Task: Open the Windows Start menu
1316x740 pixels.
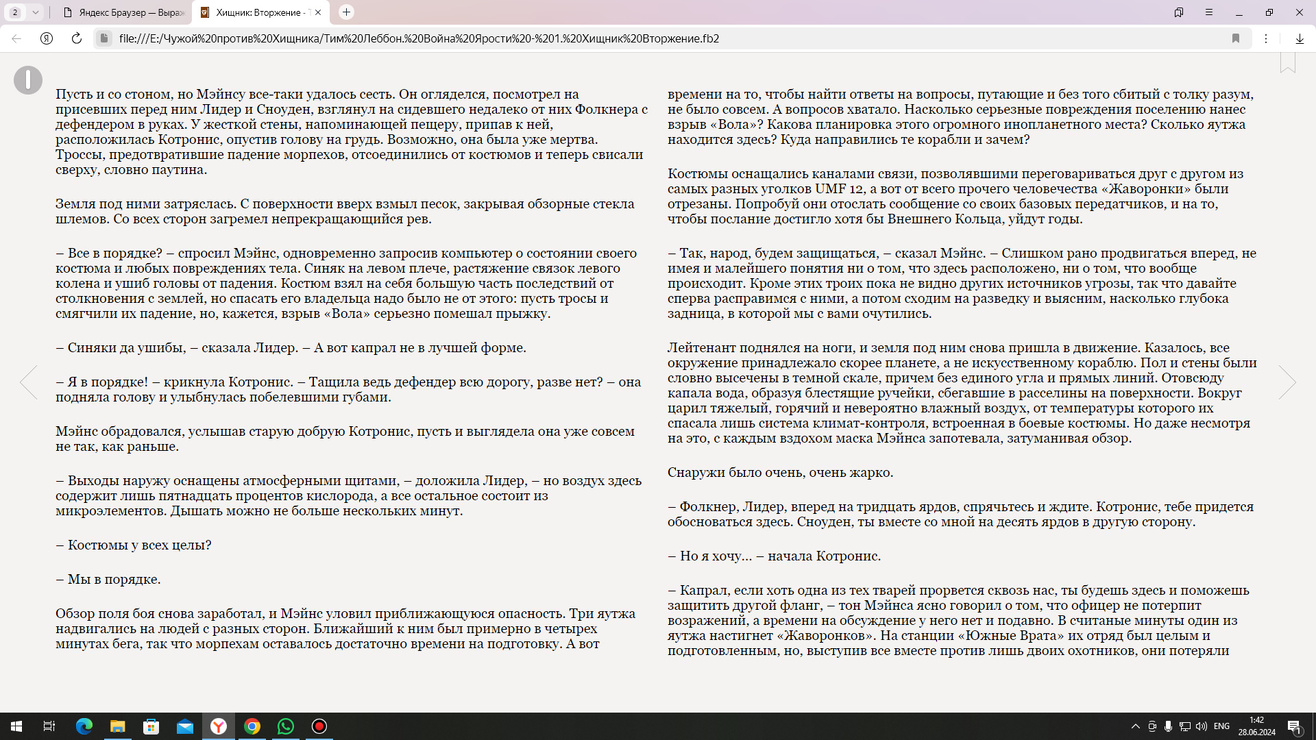Action: 16,726
